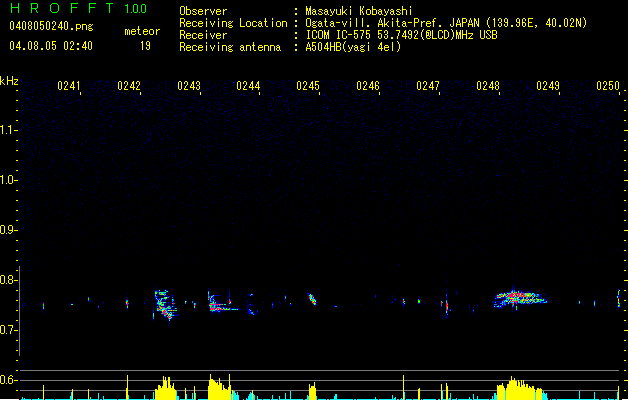Click the Receiving Location label
This screenshot has height=400, width=629.
(233, 23)
